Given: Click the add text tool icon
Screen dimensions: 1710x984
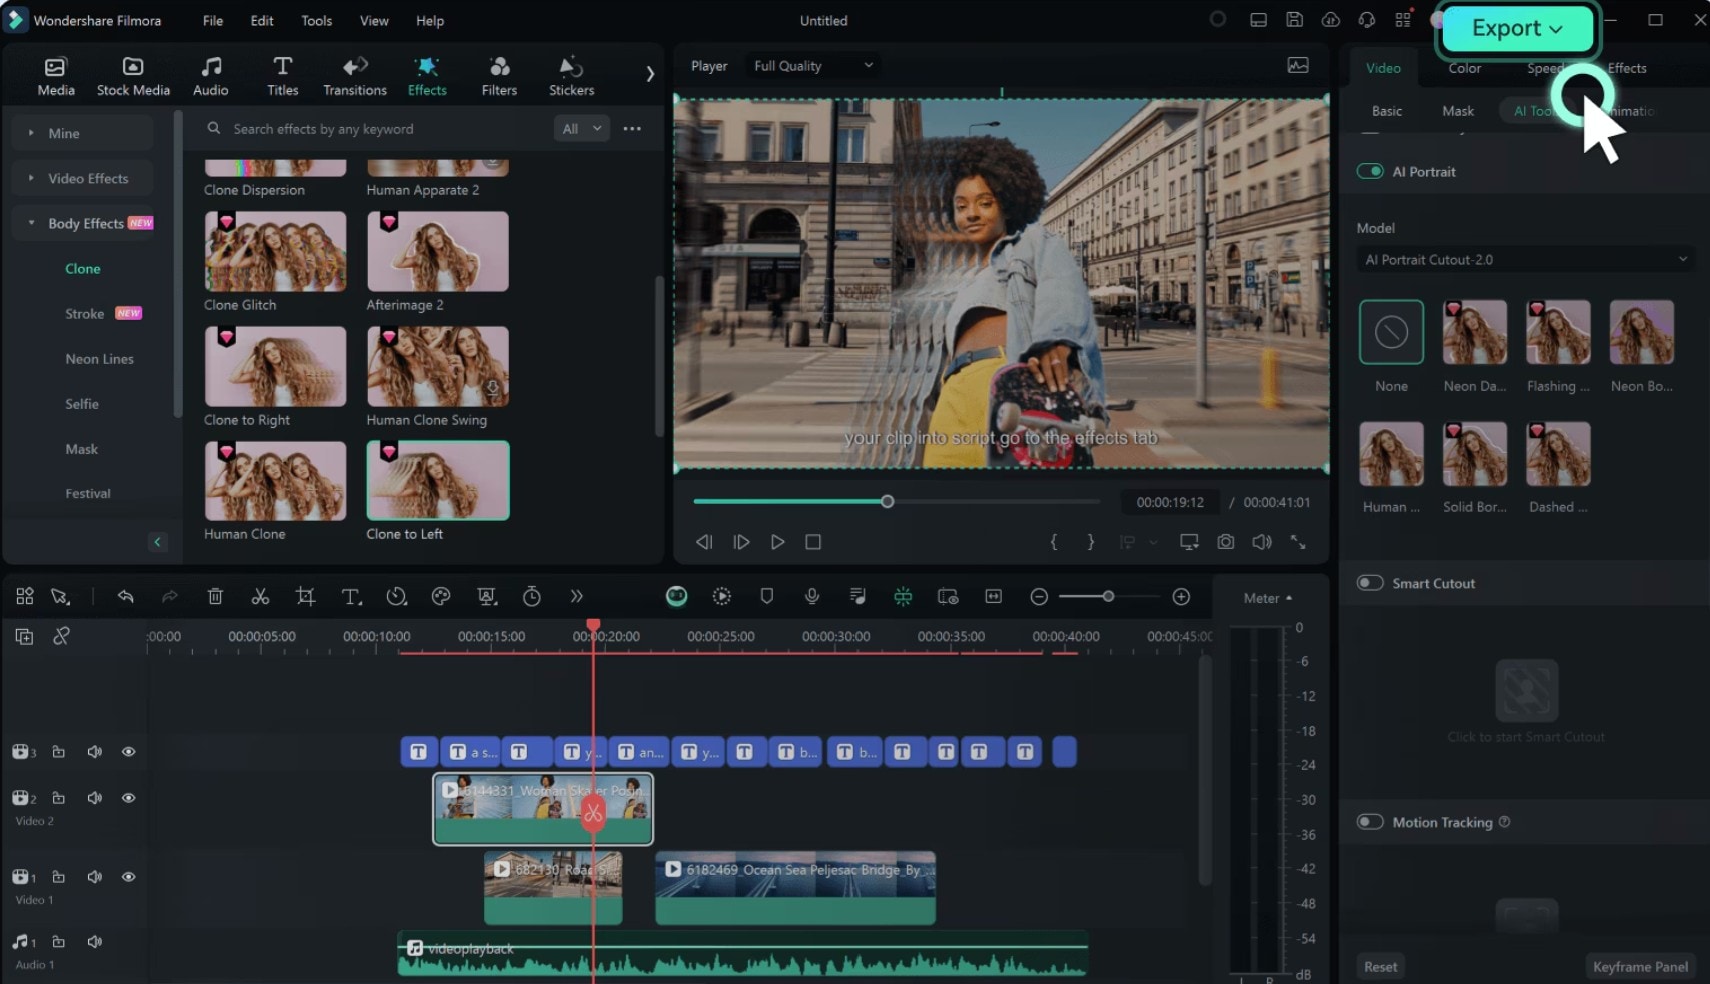Looking at the screenshot, I should click(x=351, y=596).
